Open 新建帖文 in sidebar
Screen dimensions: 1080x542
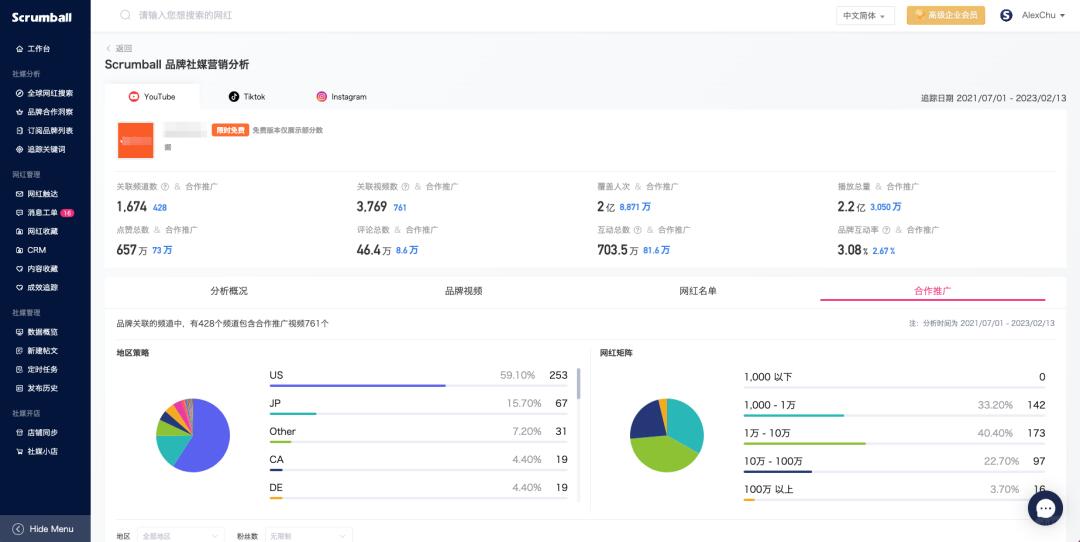click(x=36, y=351)
